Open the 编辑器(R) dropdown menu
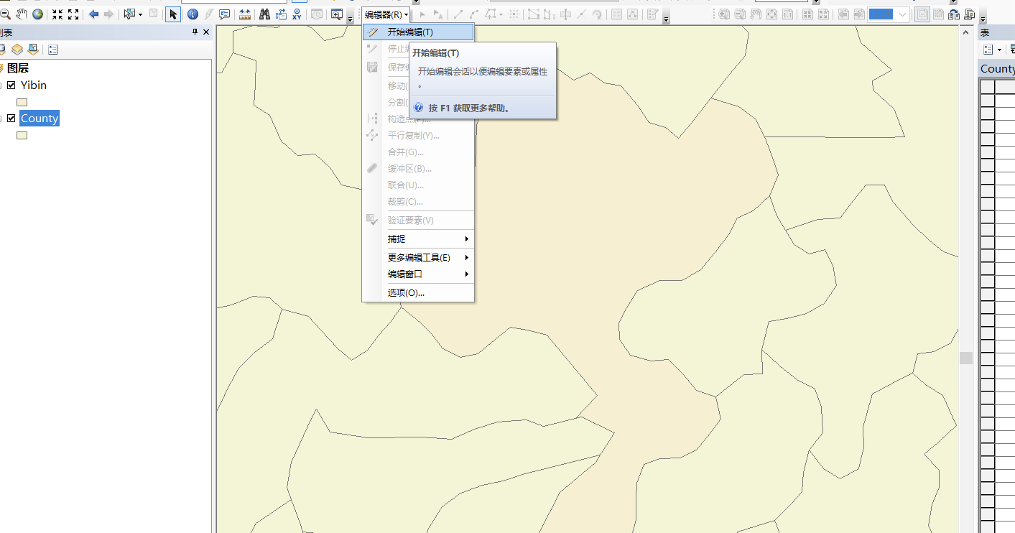 (x=386, y=15)
